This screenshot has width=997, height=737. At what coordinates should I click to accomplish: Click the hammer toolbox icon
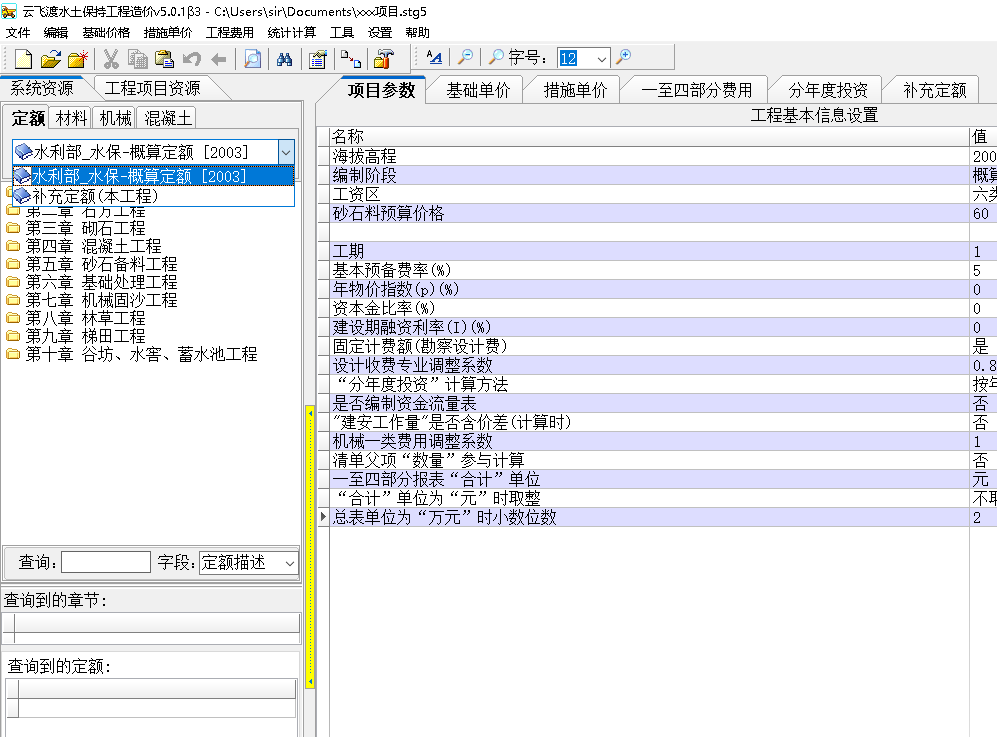coord(384,59)
